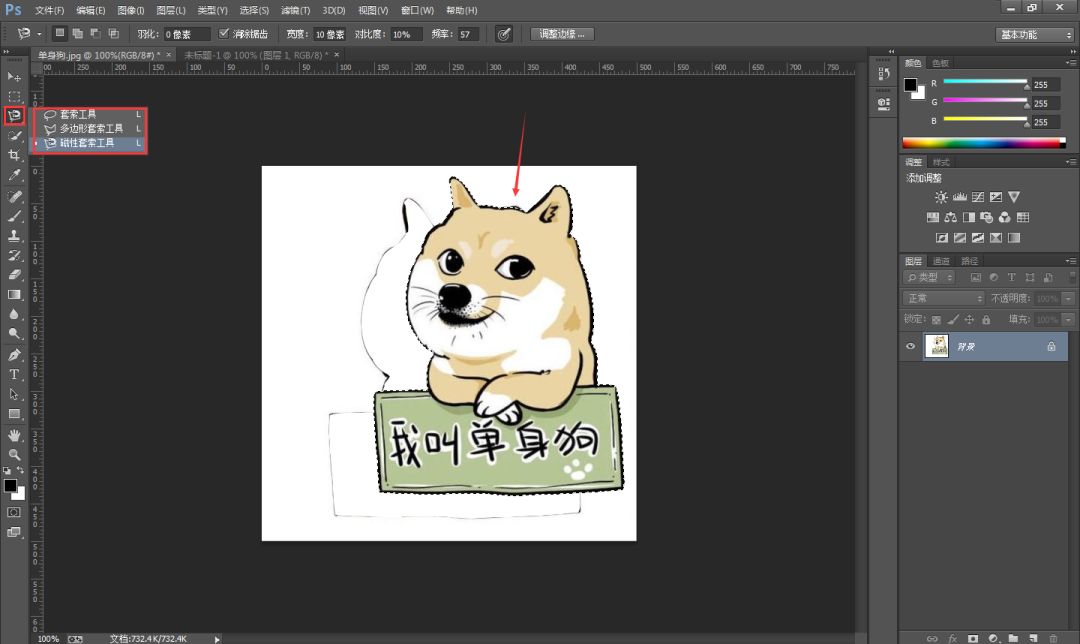Viewport: 1080px width, 644px height.
Task: Choose New Selection mode
Action: (60, 33)
